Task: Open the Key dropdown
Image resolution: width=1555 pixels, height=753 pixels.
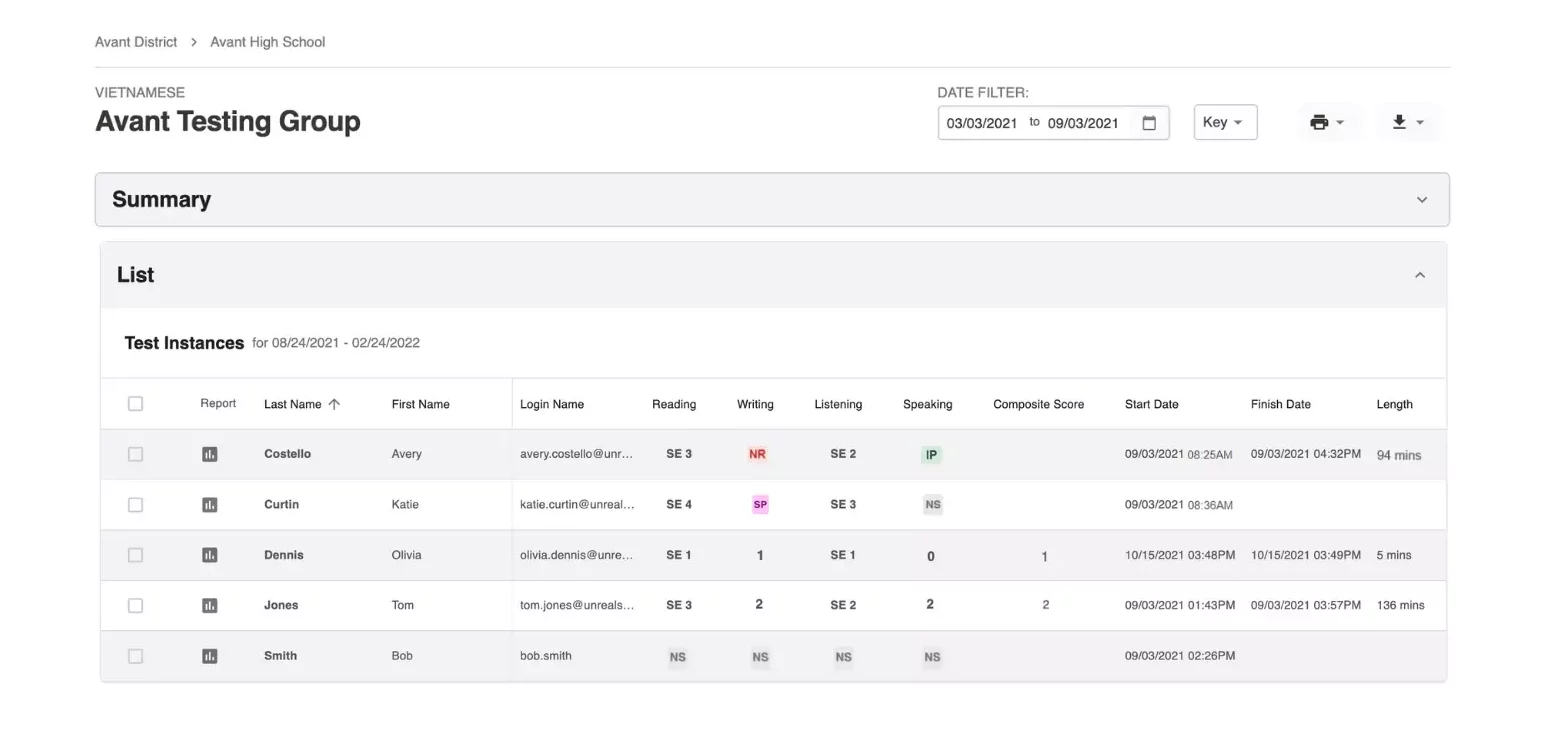Action: (x=1225, y=122)
